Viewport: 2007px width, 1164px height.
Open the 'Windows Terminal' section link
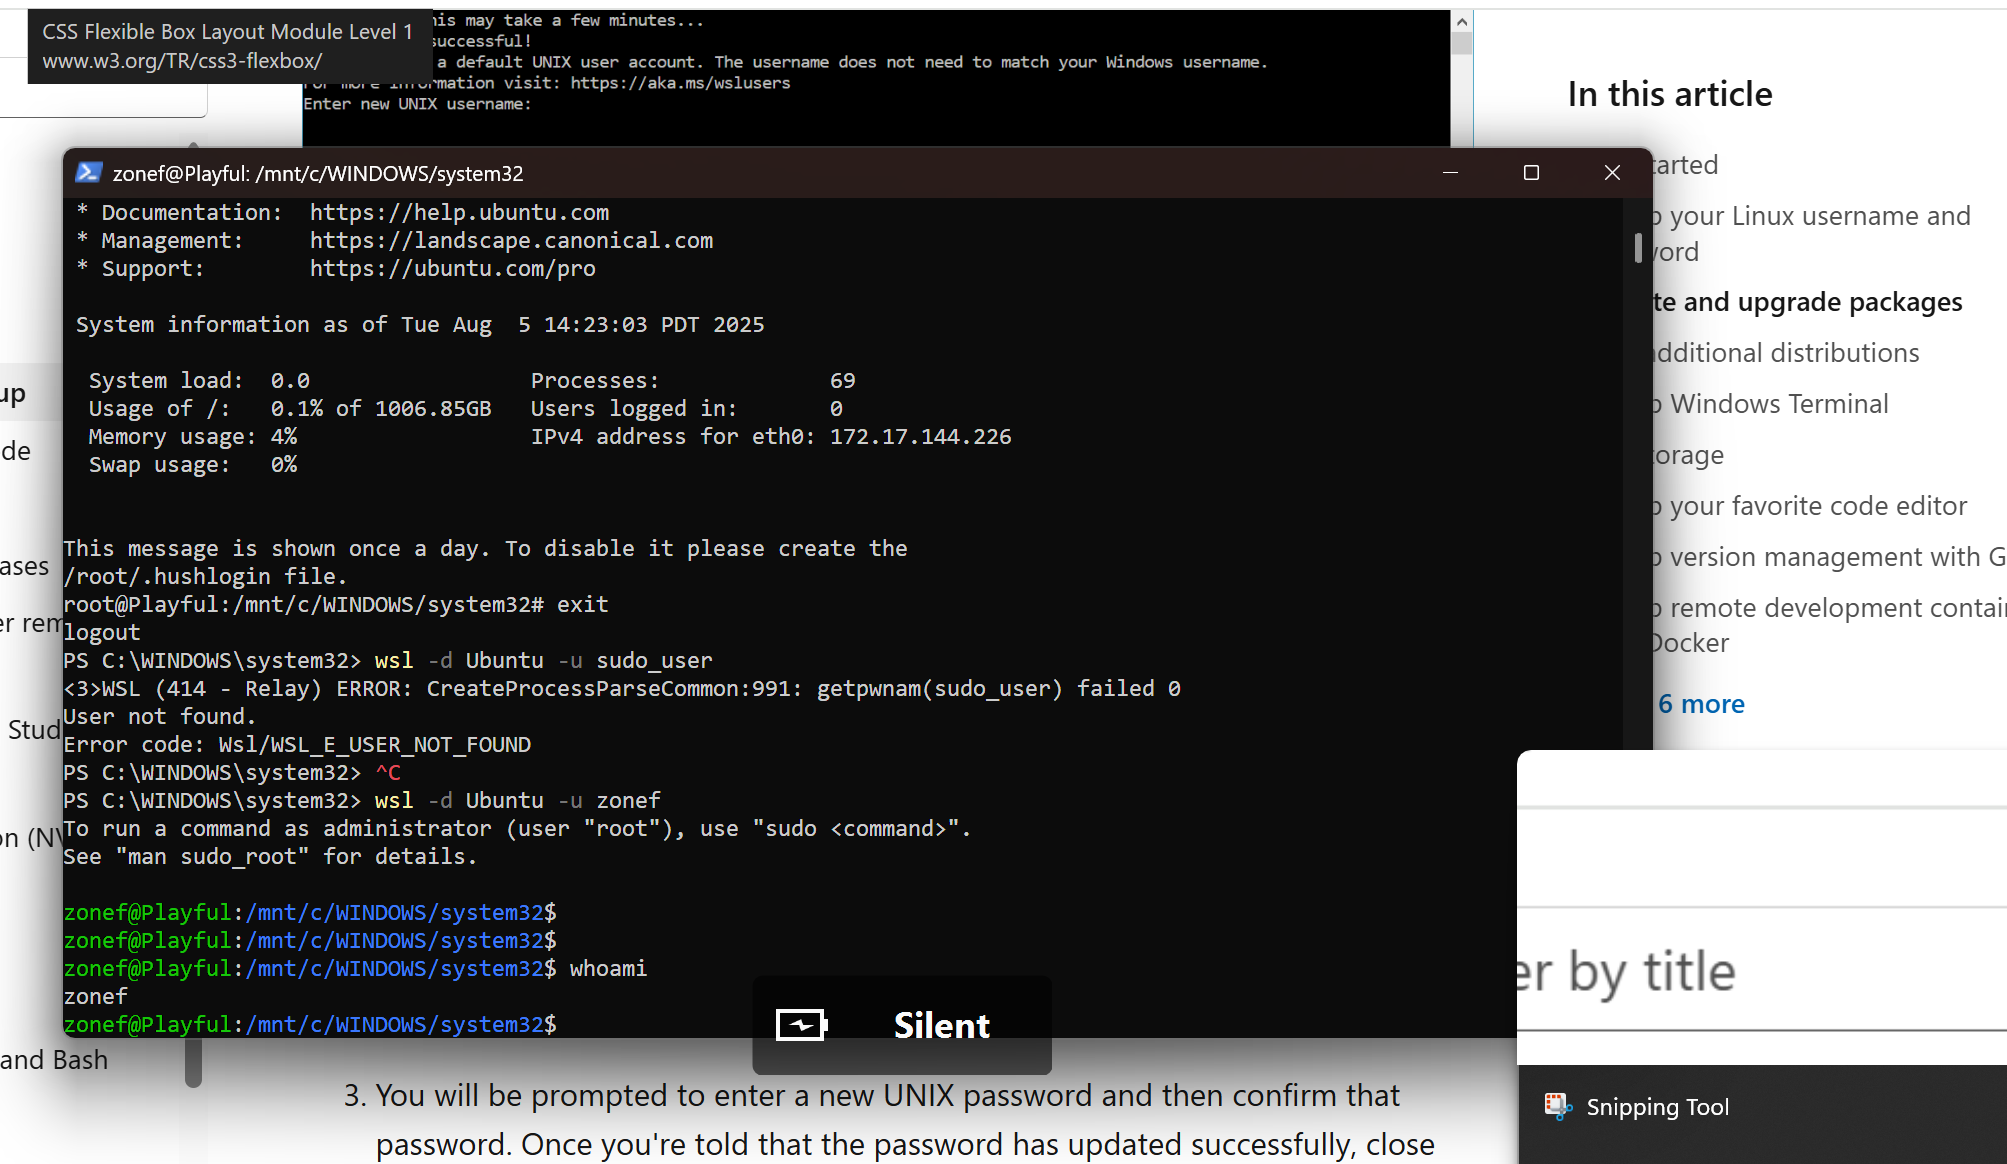(1778, 404)
